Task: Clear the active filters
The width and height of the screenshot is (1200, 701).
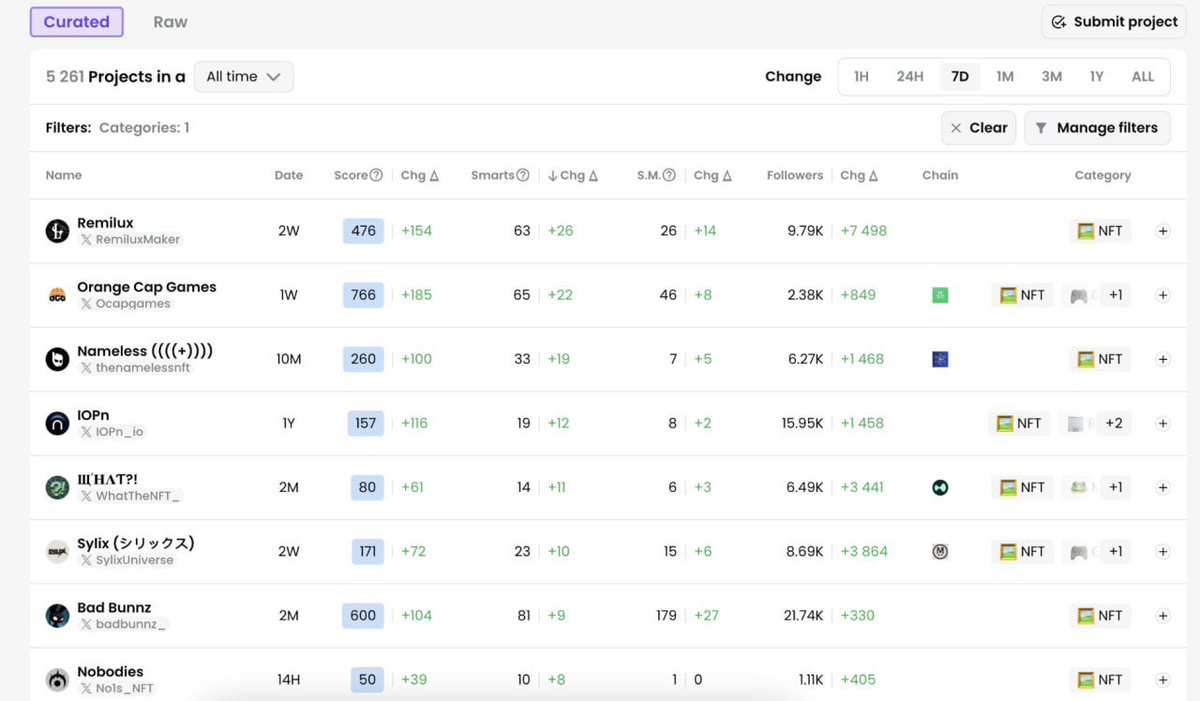Action: (979, 128)
